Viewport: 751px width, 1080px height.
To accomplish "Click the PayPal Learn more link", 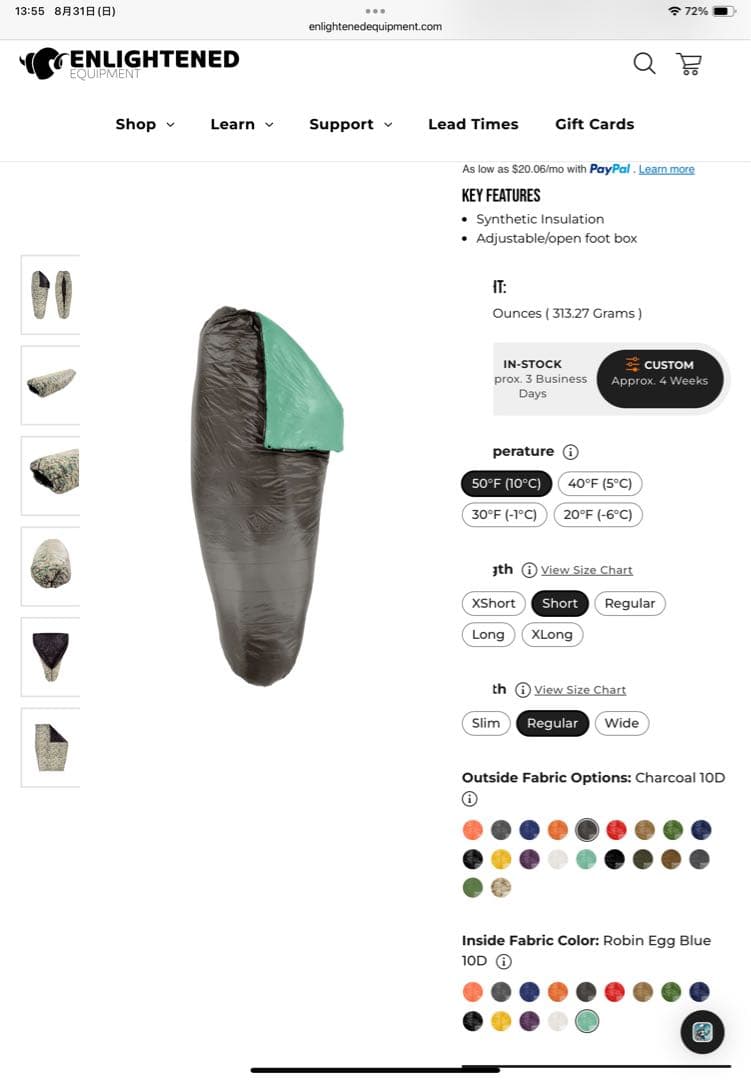I will 666,169.
